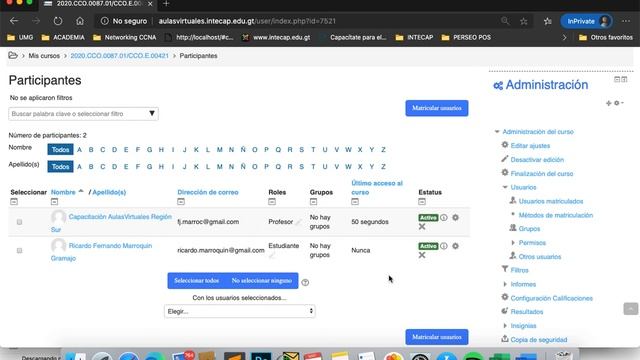Image resolution: width=640 pixels, height=360 pixels.
Task: Click Todos in the Nombre filter row
Action: 60,150
